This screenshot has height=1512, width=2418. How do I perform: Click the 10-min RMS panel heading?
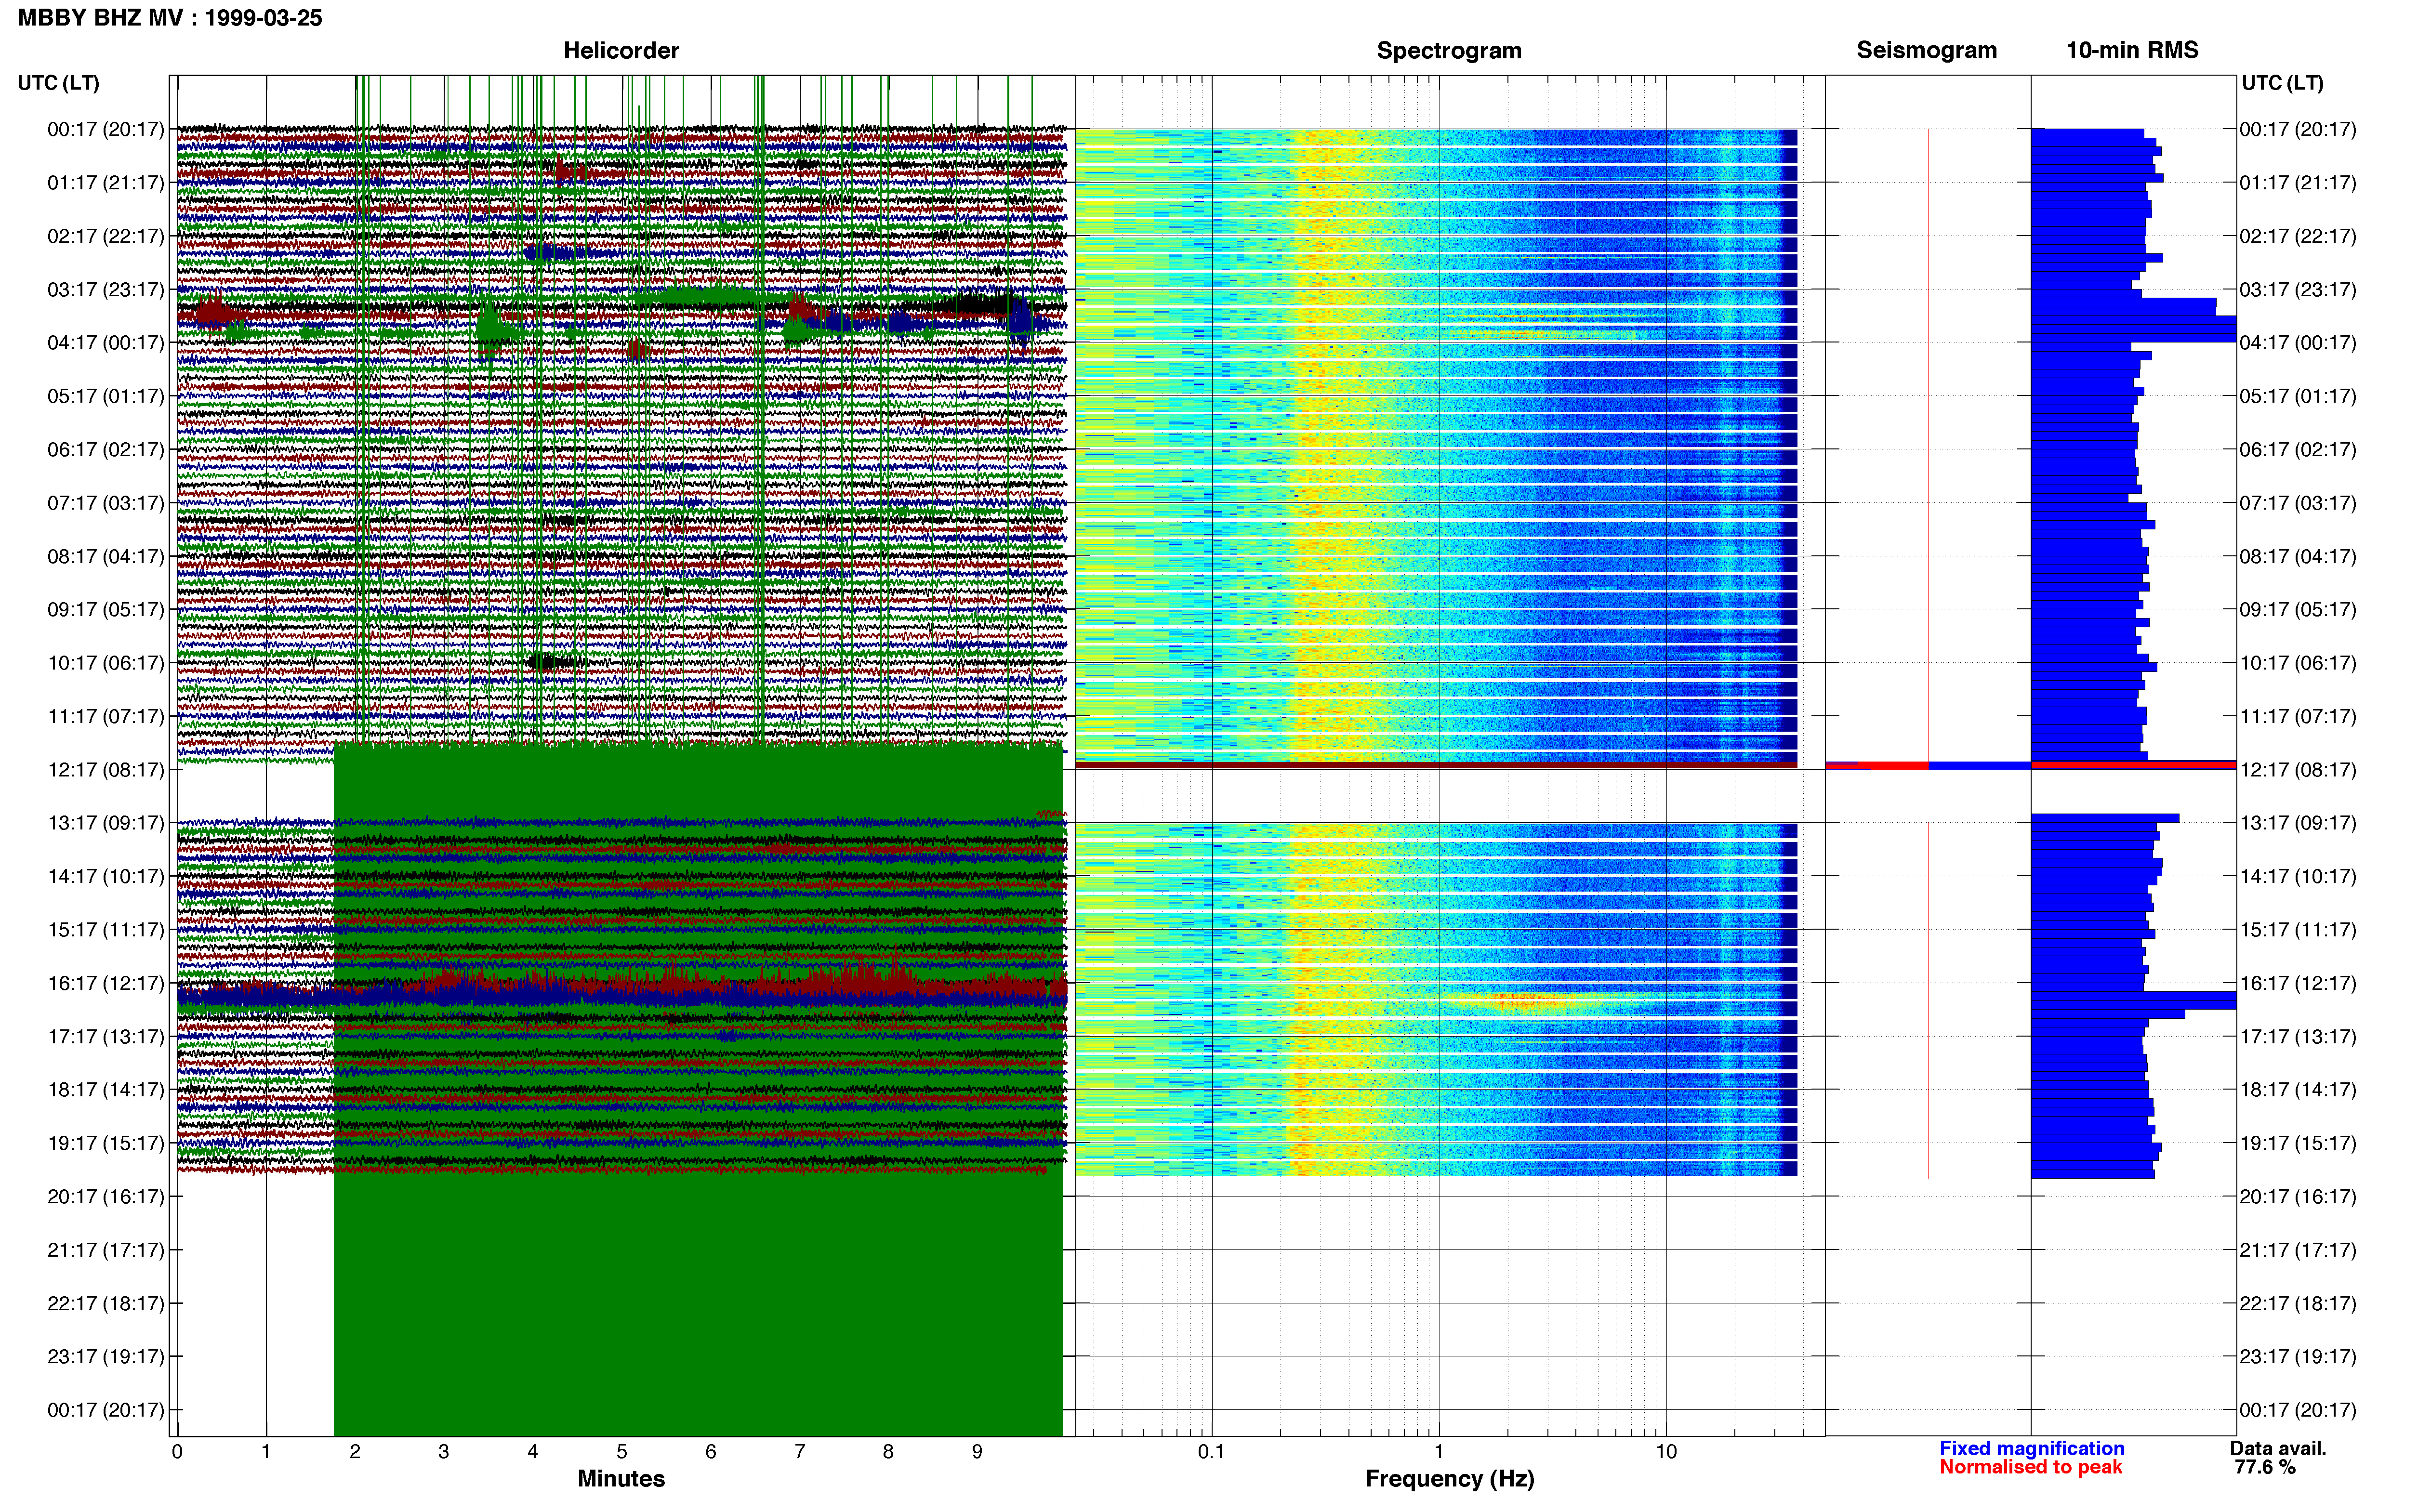[x=2132, y=50]
